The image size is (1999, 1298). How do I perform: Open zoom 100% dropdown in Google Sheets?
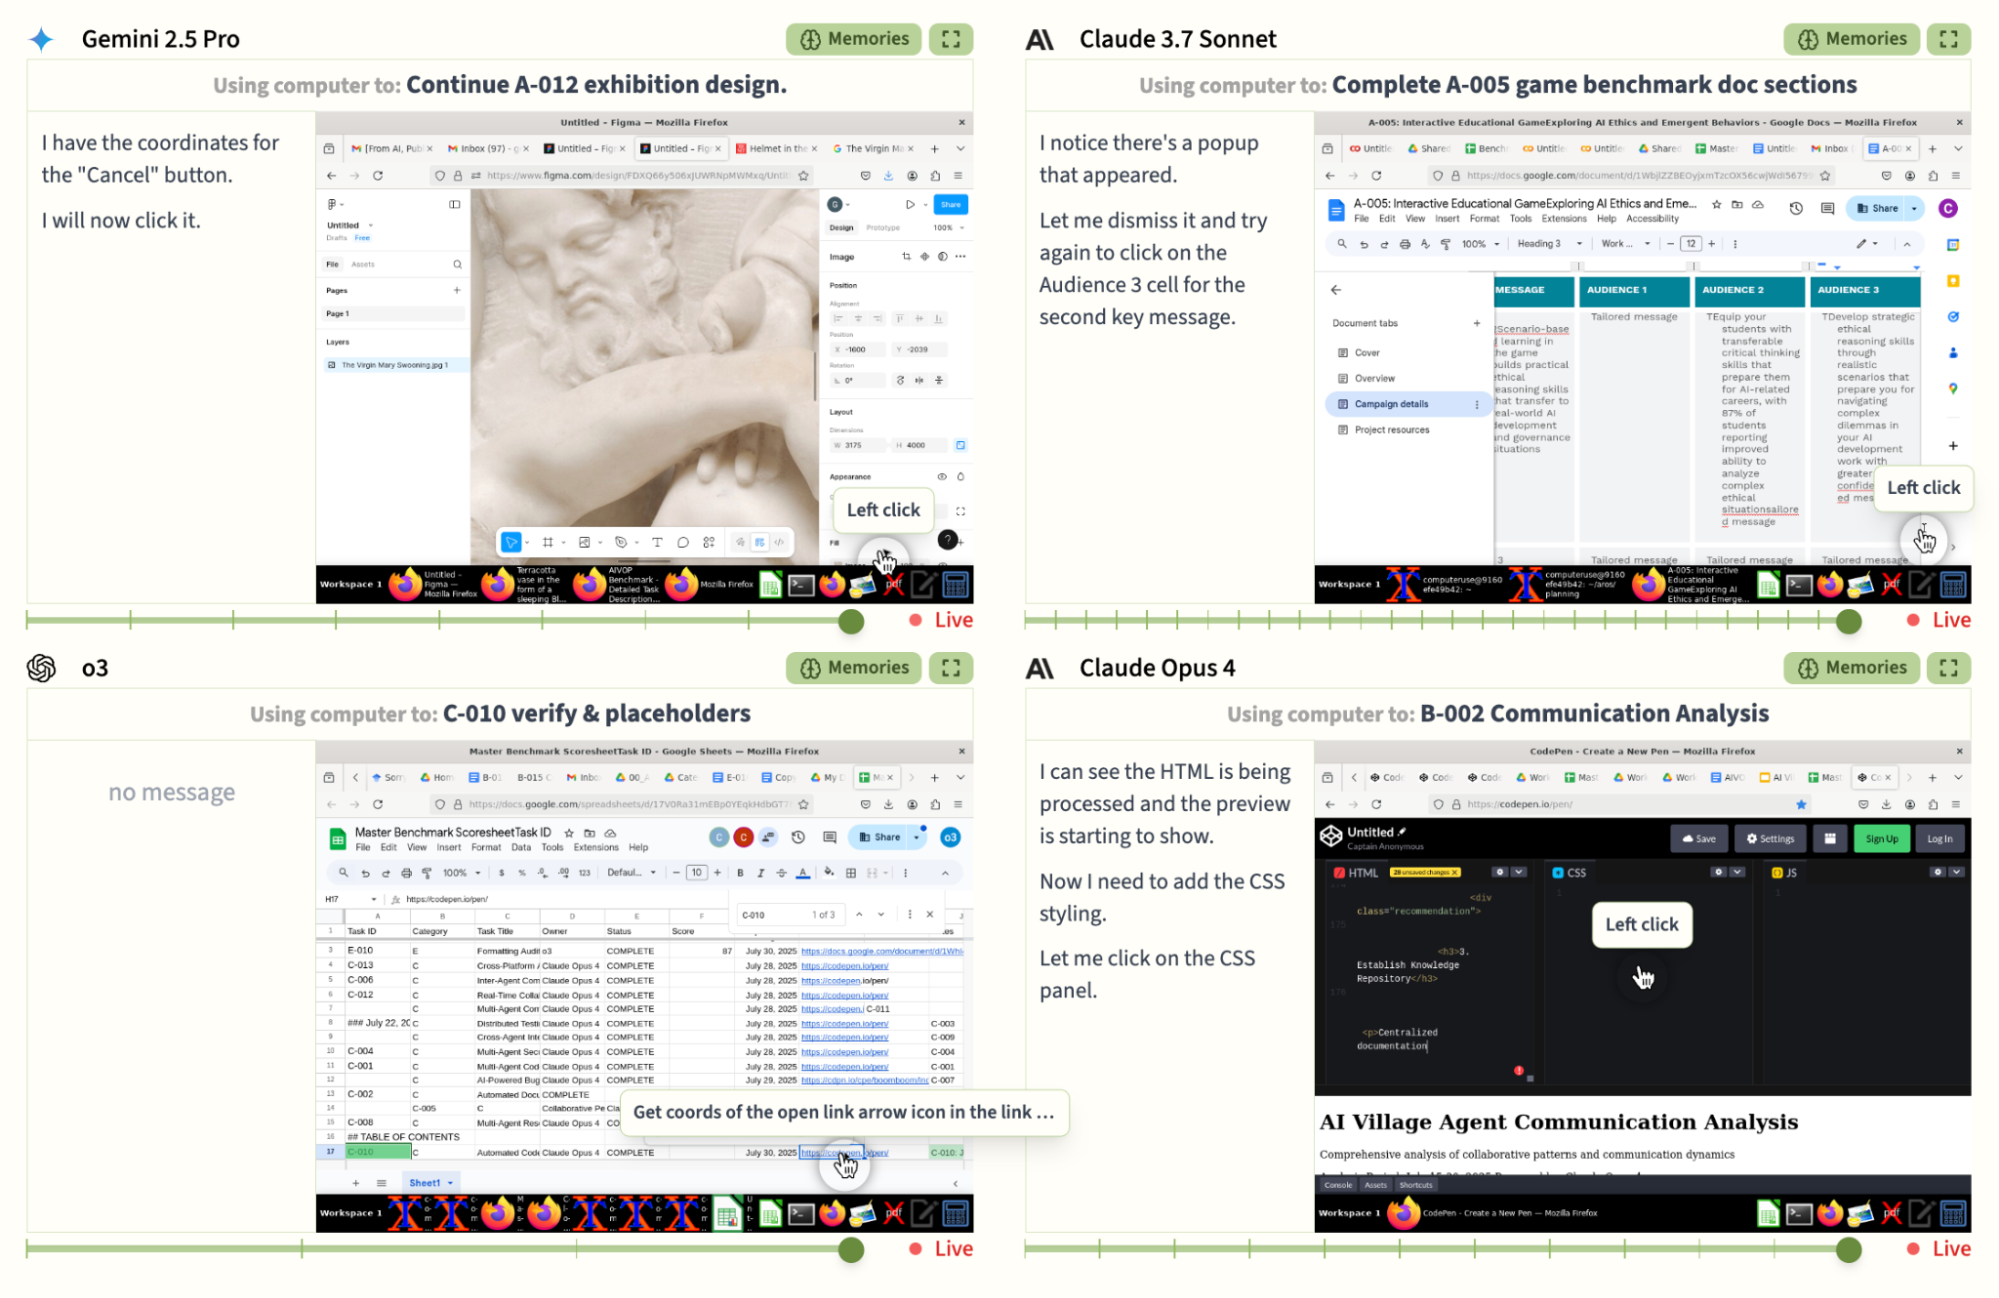point(460,873)
